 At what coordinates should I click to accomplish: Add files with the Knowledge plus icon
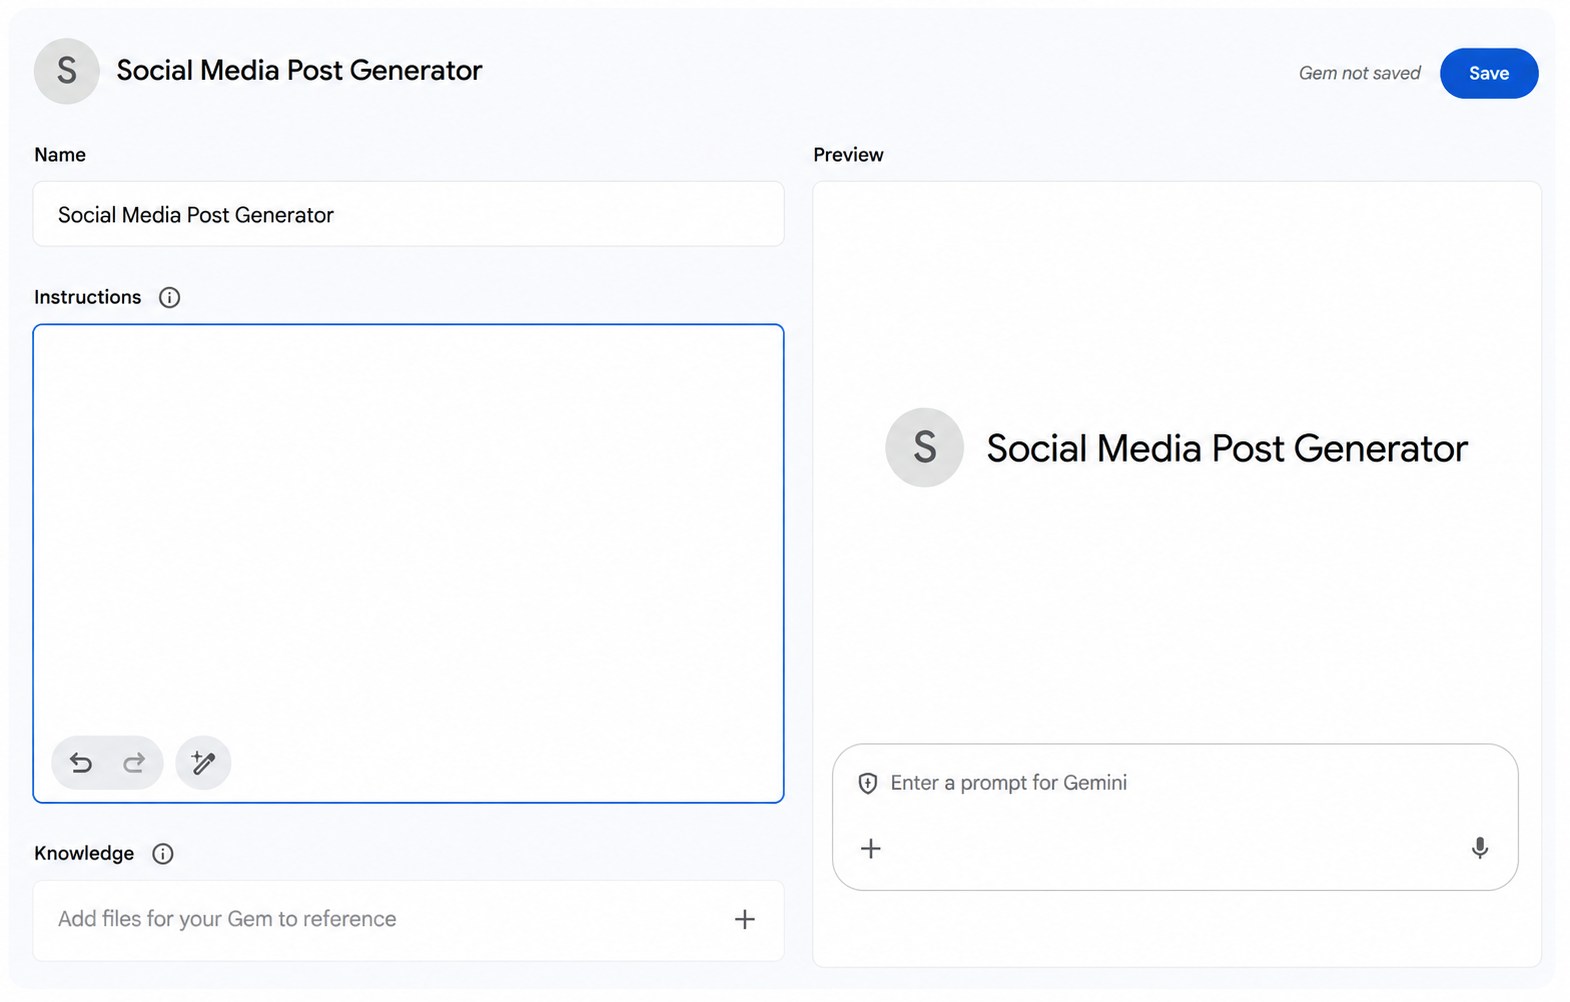744,919
